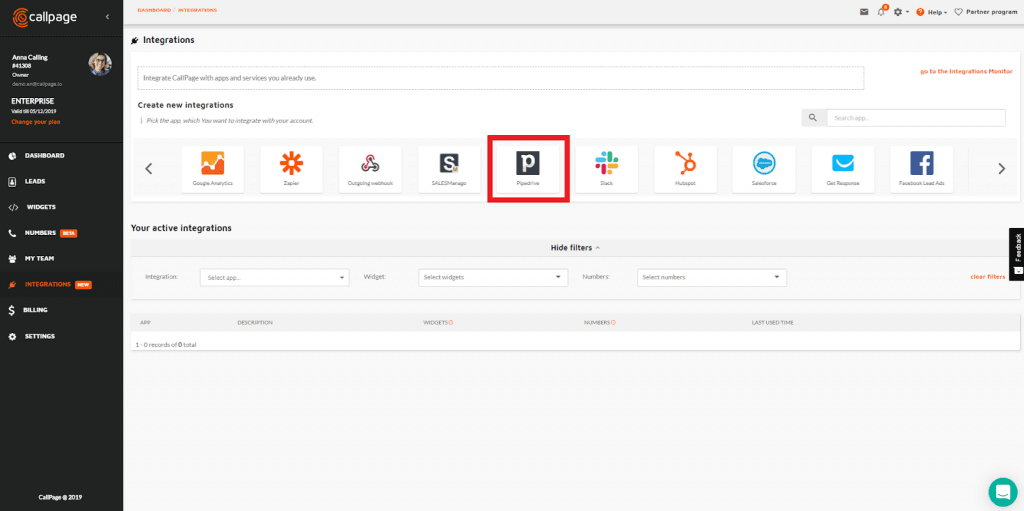Click the WIDGETS column header
The width and height of the screenshot is (1024, 511).
(436, 323)
